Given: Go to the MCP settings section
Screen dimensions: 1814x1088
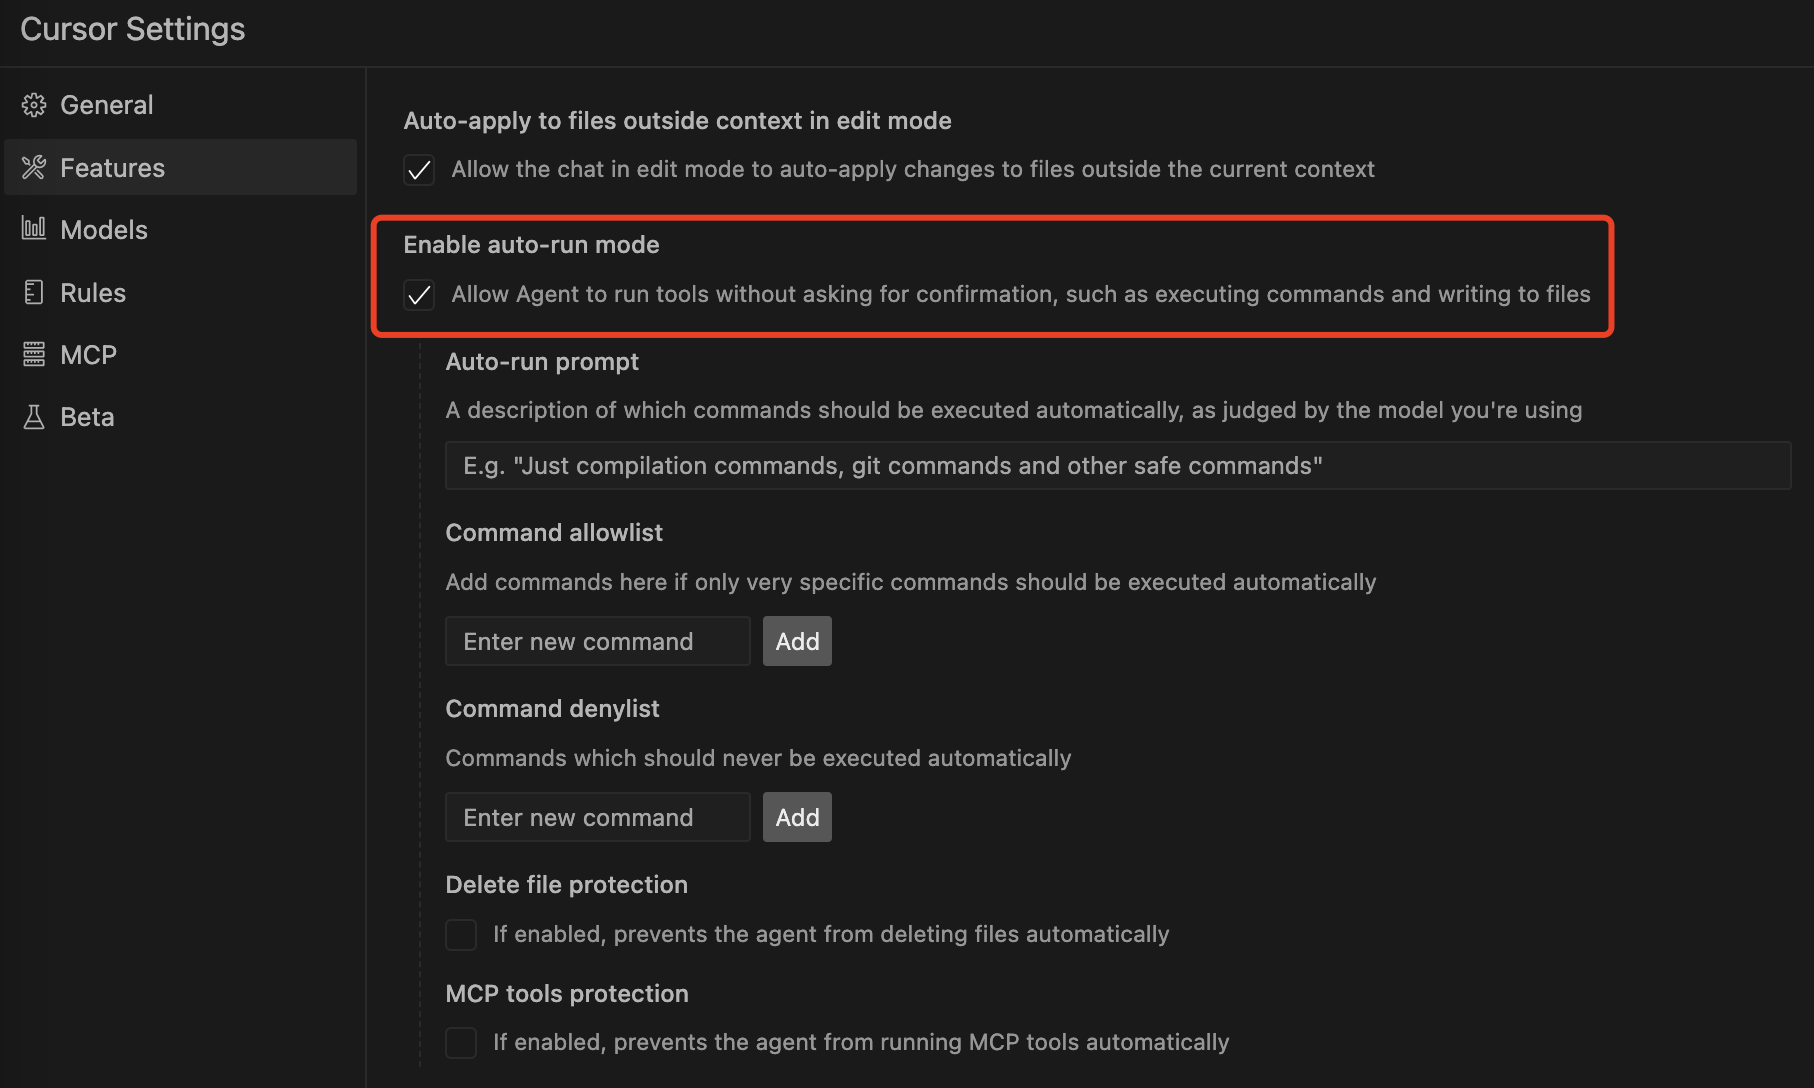Looking at the screenshot, I should (x=88, y=355).
